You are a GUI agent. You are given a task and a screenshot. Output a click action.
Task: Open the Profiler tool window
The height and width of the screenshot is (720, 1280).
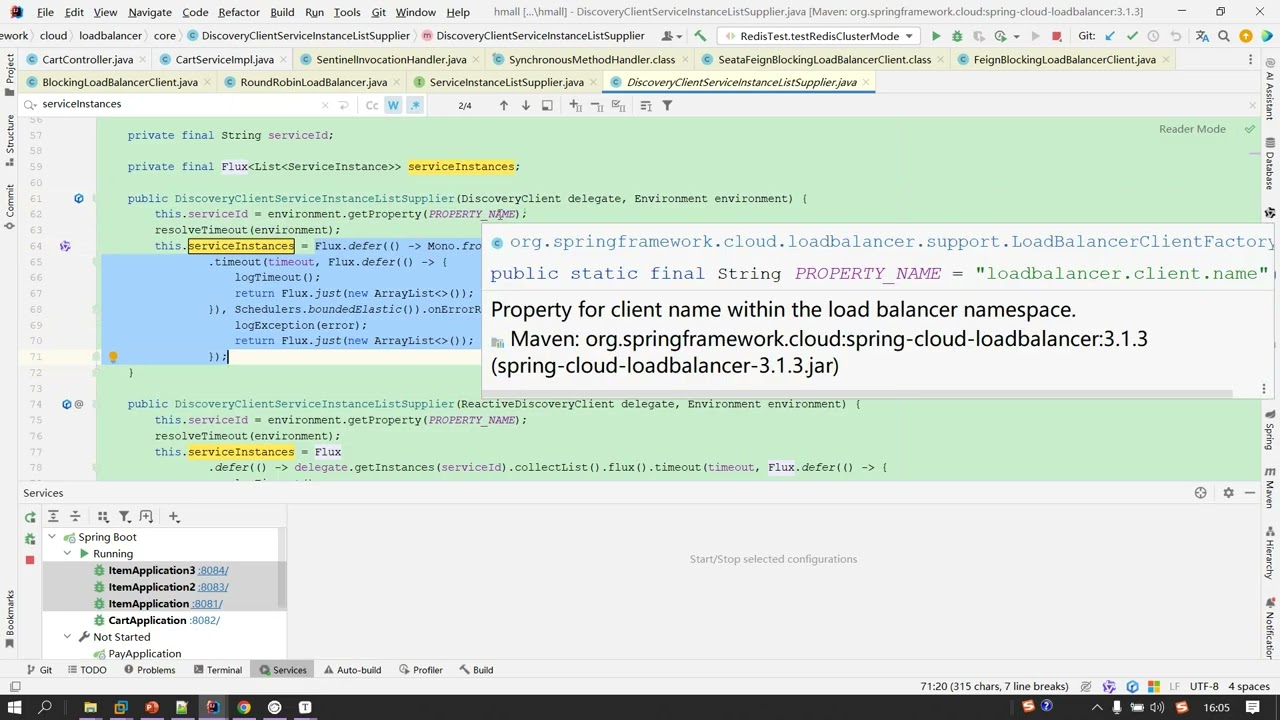[420, 670]
